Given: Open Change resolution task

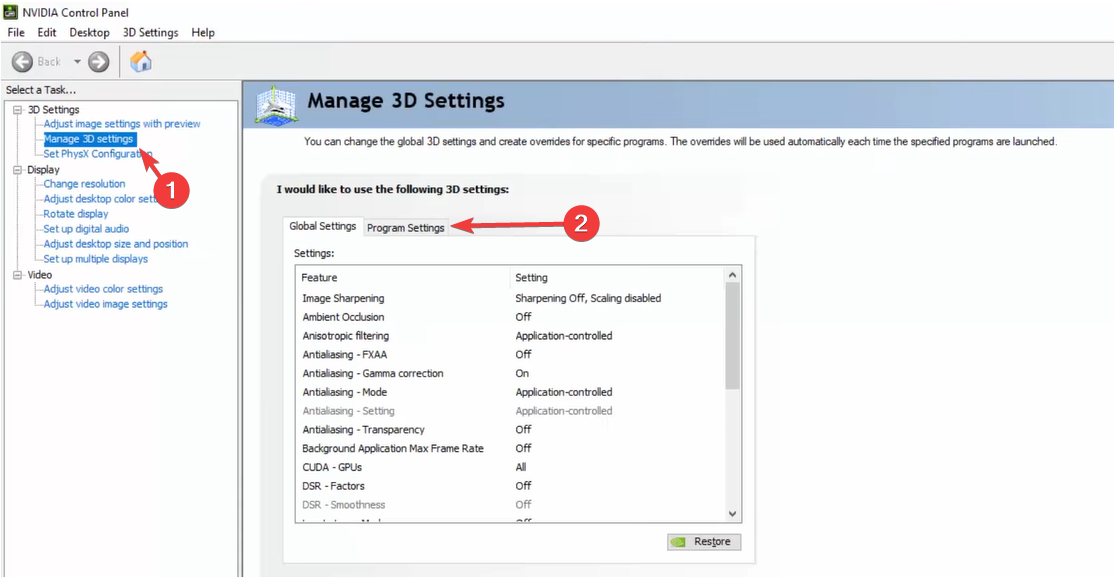Looking at the screenshot, I should (84, 183).
